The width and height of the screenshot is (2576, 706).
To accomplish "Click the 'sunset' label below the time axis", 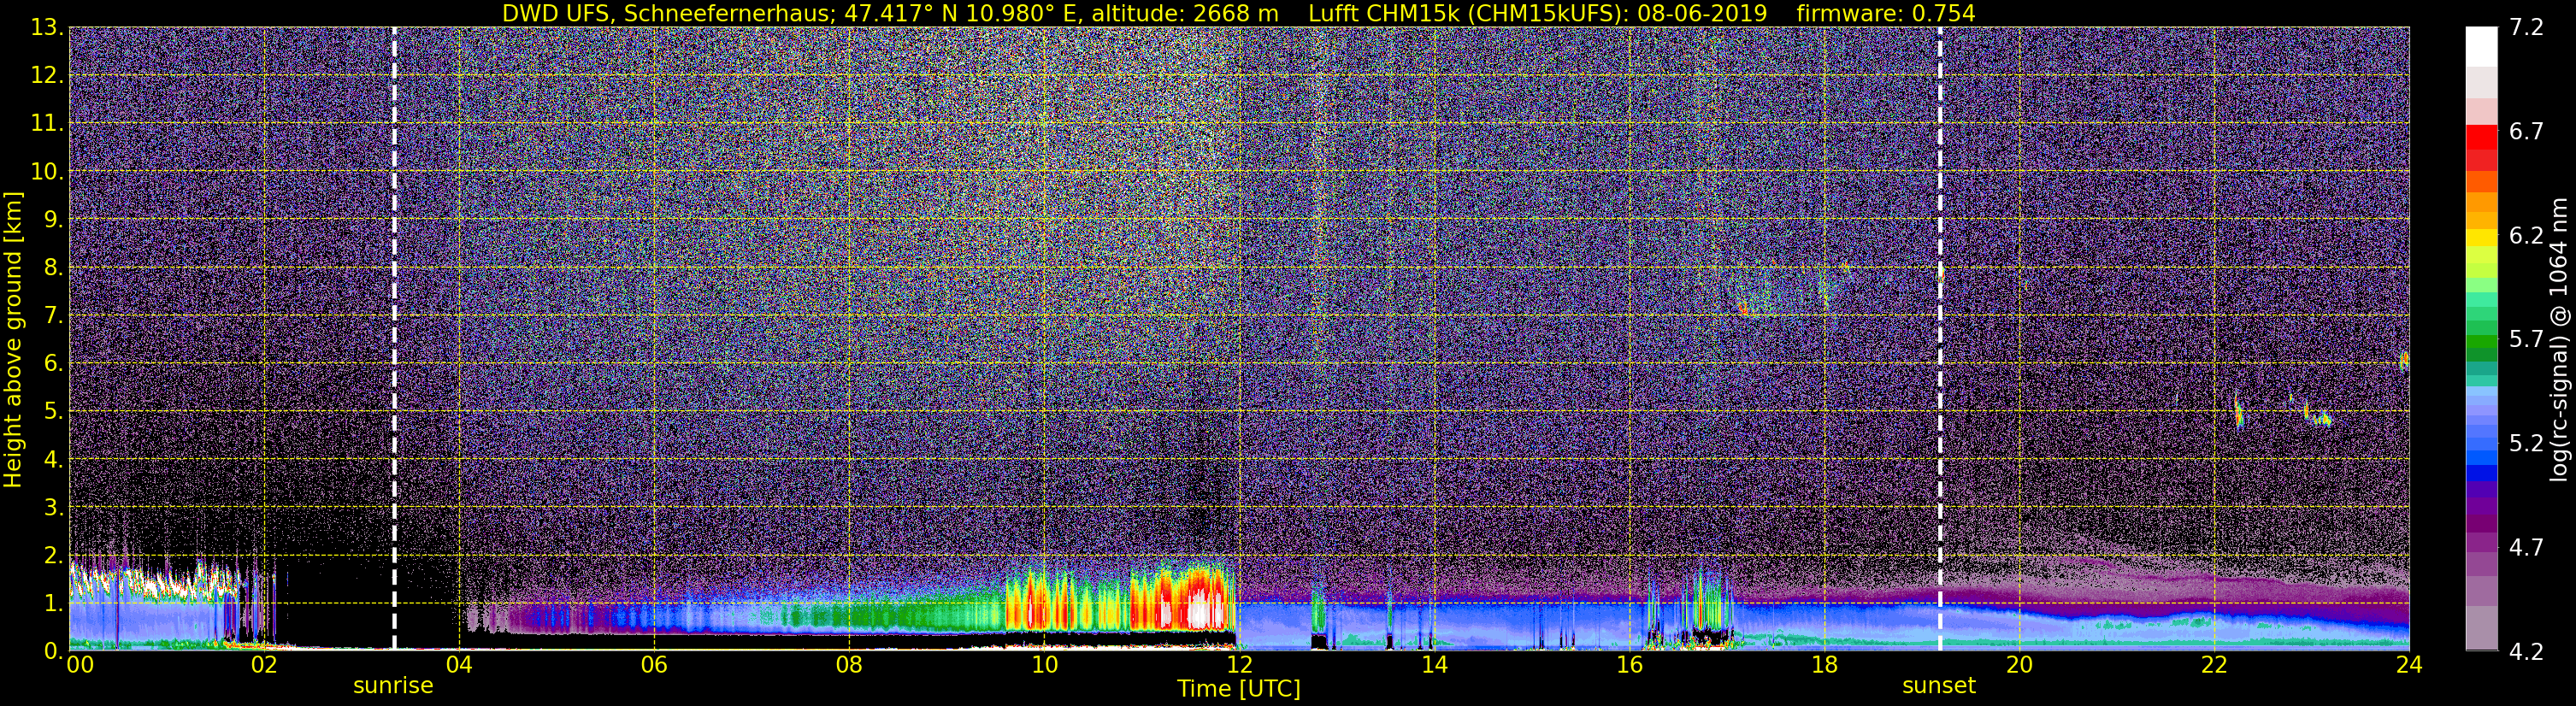I will click(1939, 686).
